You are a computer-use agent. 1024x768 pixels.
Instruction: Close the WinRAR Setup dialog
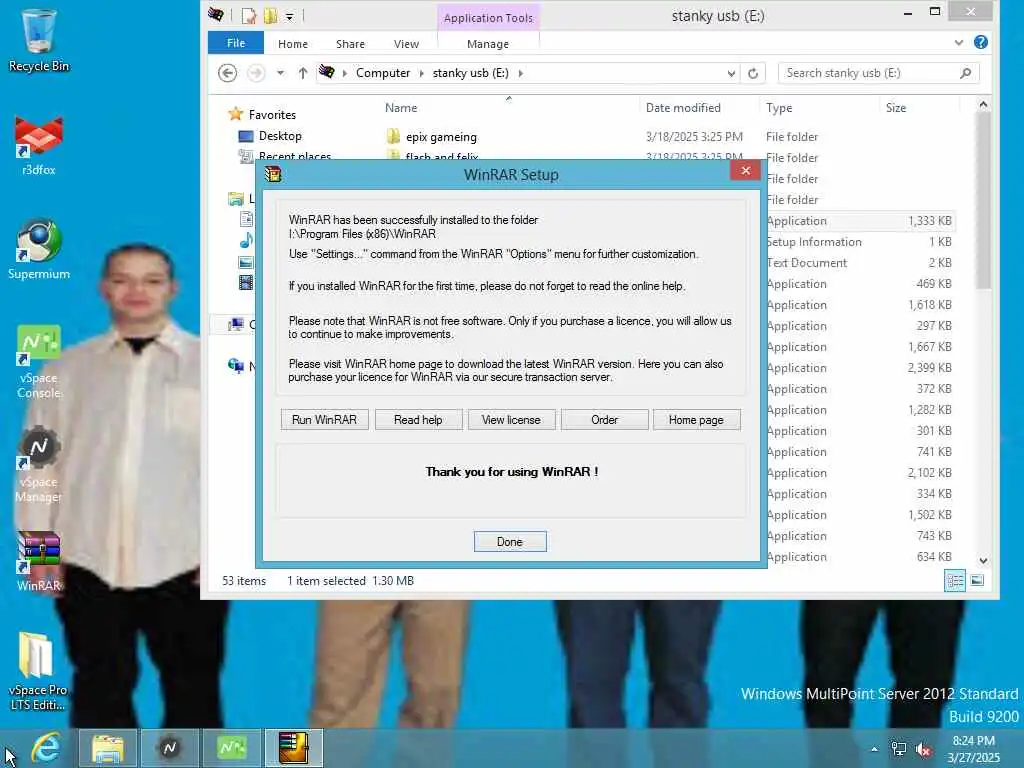[746, 170]
